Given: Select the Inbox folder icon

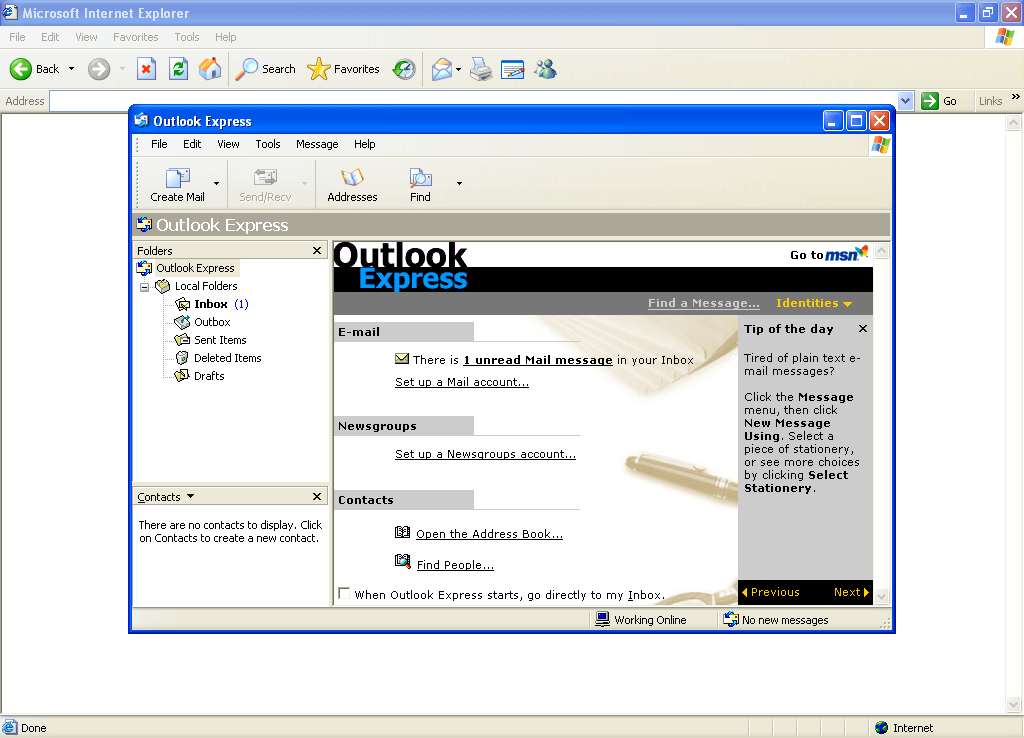Looking at the screenshot, I should tap(182, 304).
